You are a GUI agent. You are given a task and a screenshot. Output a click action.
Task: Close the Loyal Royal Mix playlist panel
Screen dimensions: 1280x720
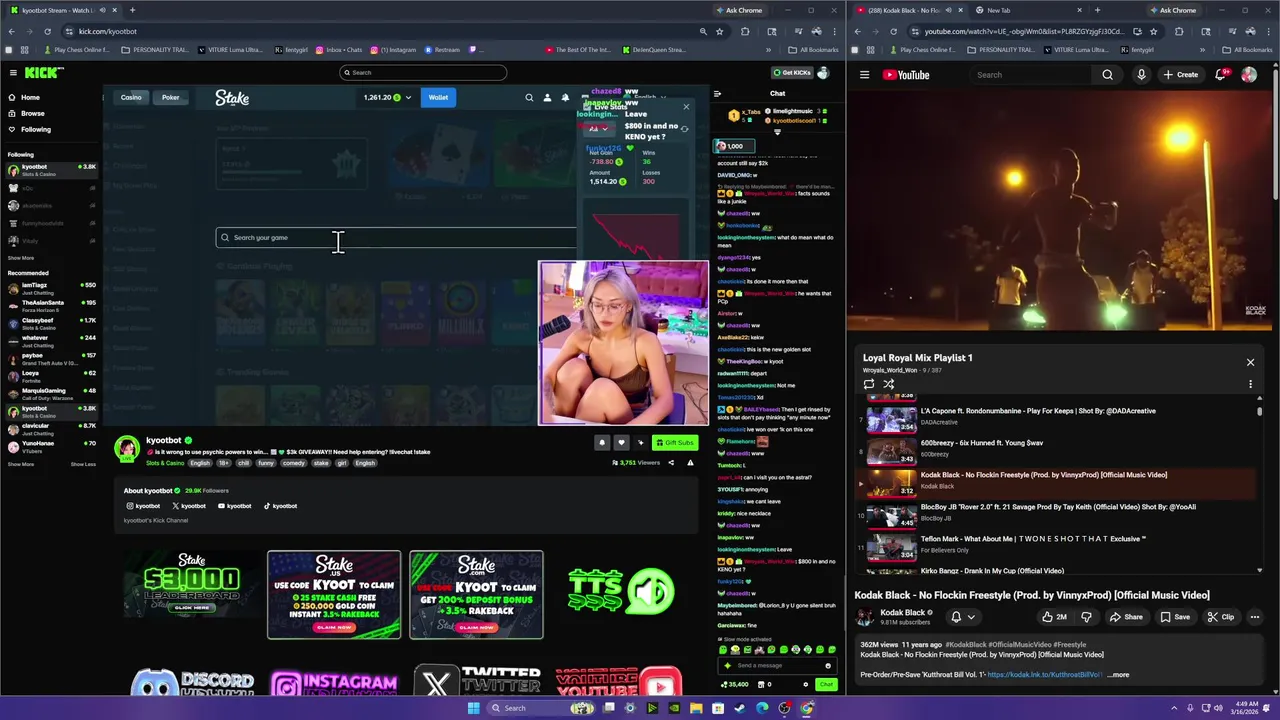point(1250,363)
